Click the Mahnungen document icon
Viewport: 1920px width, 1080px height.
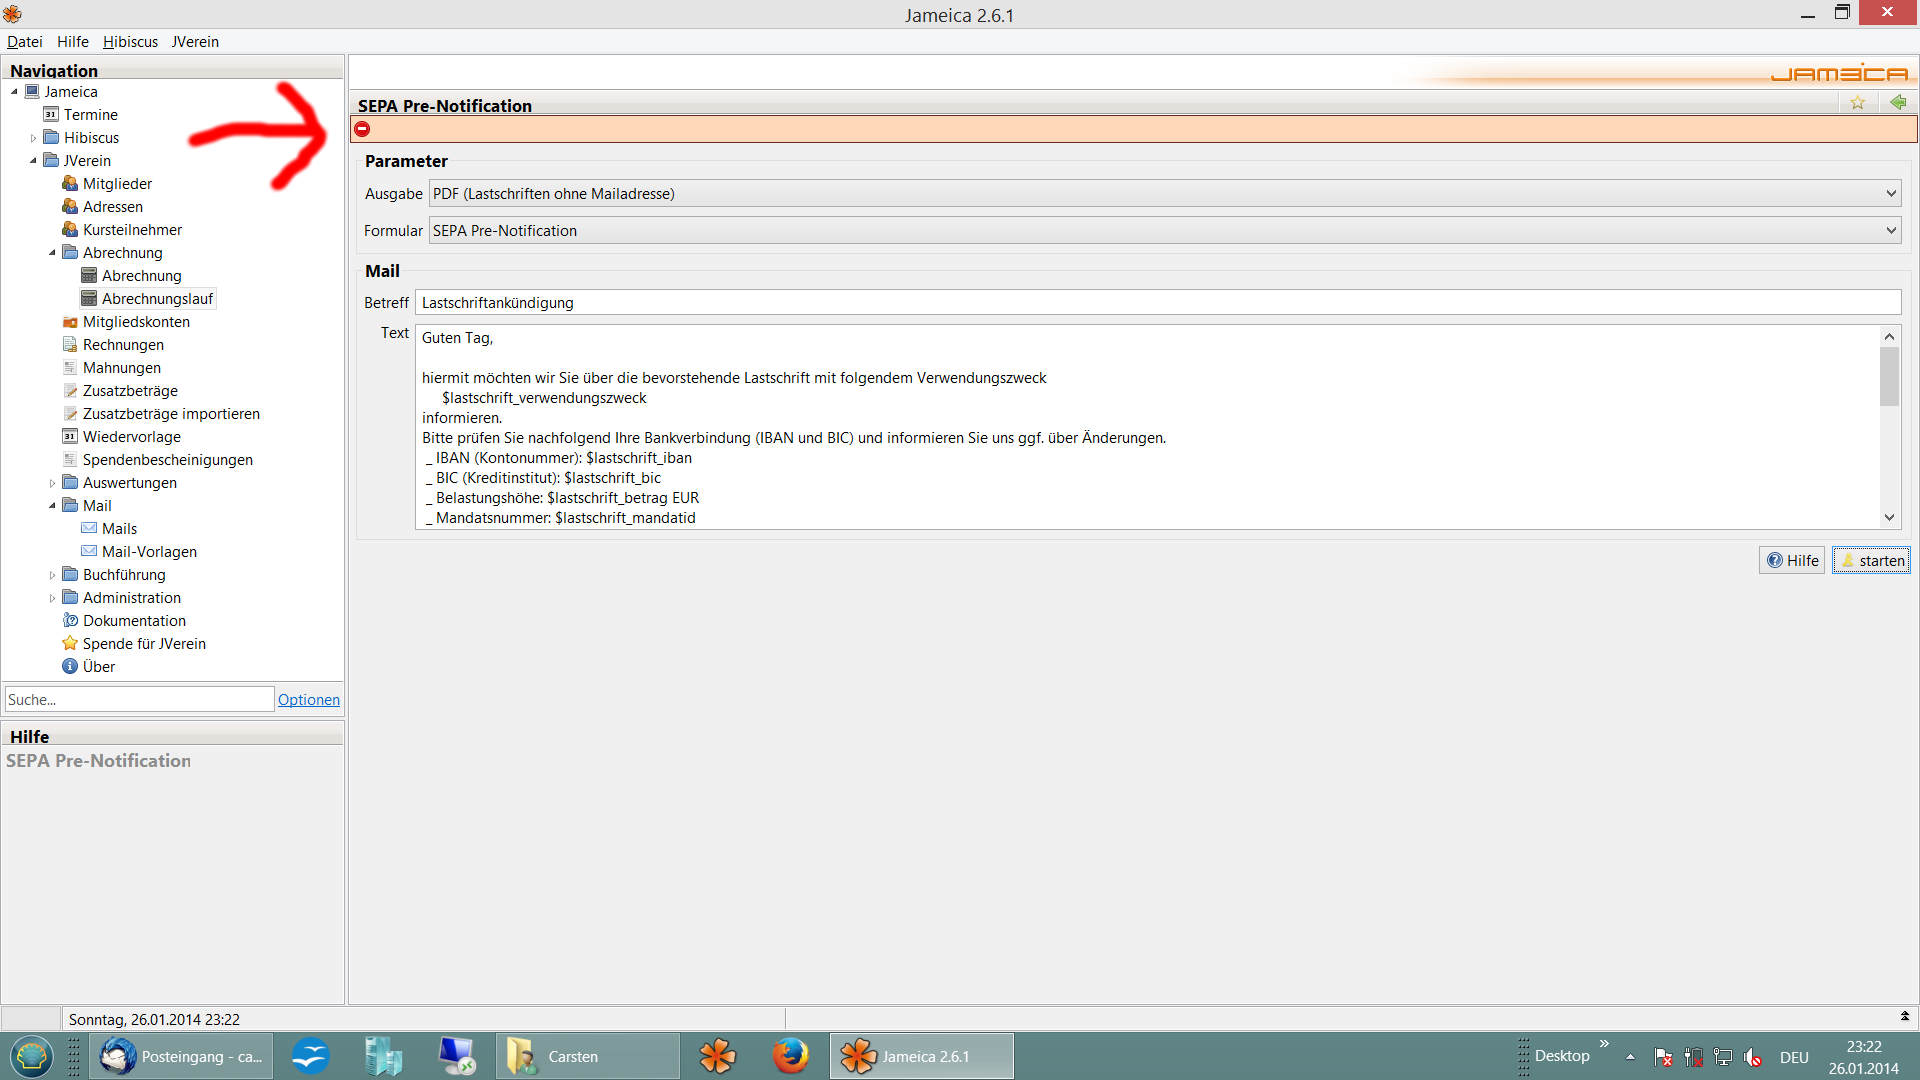click(x=70, y=368)
